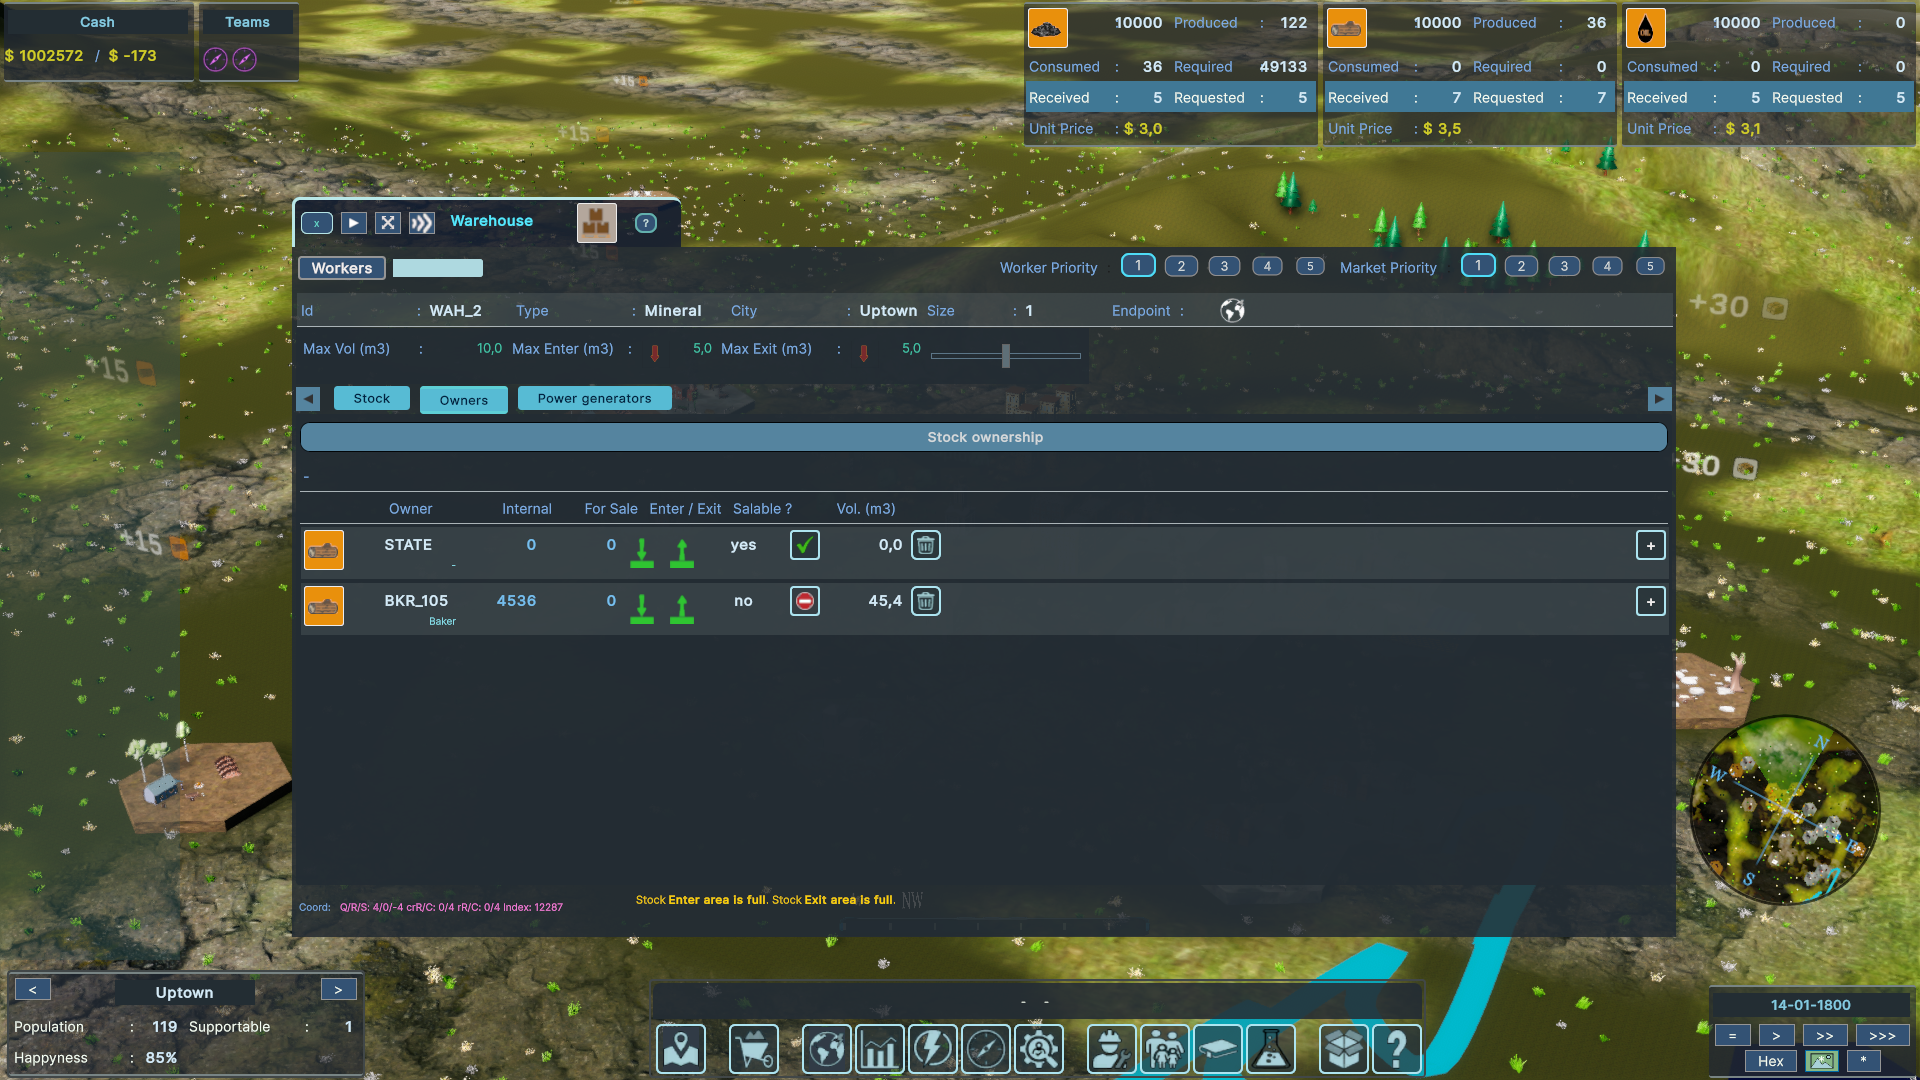Expand BKR_105 row with plus button
The image size is (1920, 1080).
pos(1650,601)
